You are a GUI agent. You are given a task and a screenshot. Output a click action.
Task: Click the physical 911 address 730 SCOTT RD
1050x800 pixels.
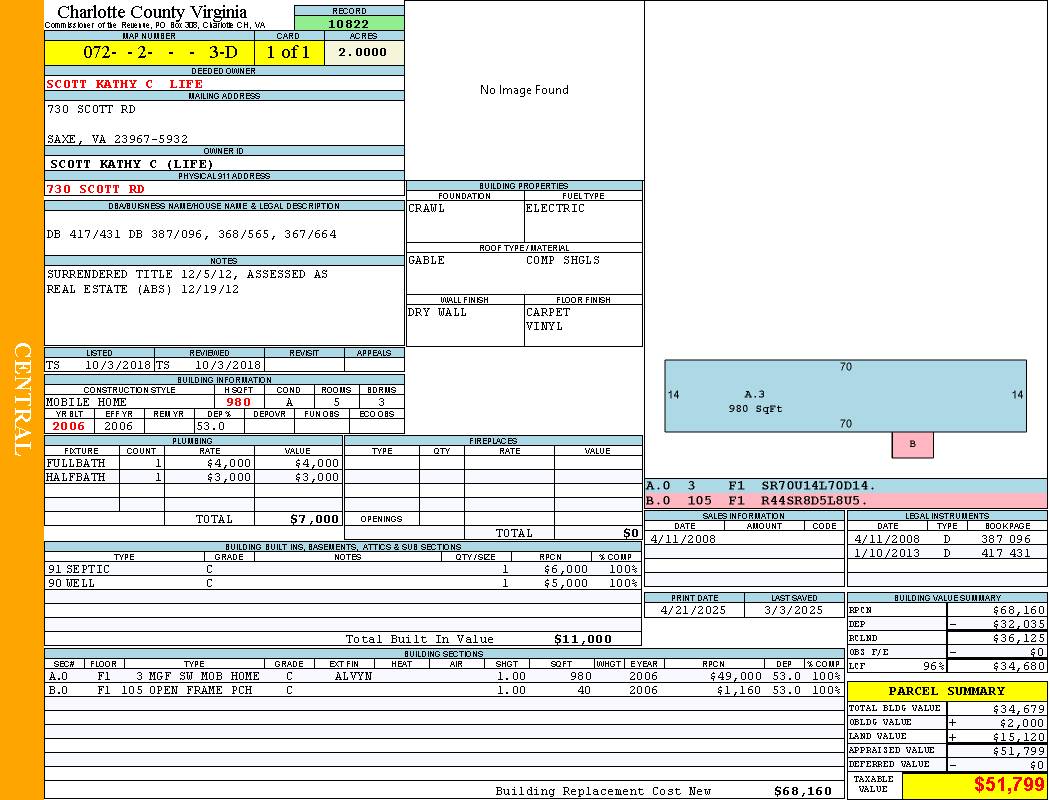point(96,188)
